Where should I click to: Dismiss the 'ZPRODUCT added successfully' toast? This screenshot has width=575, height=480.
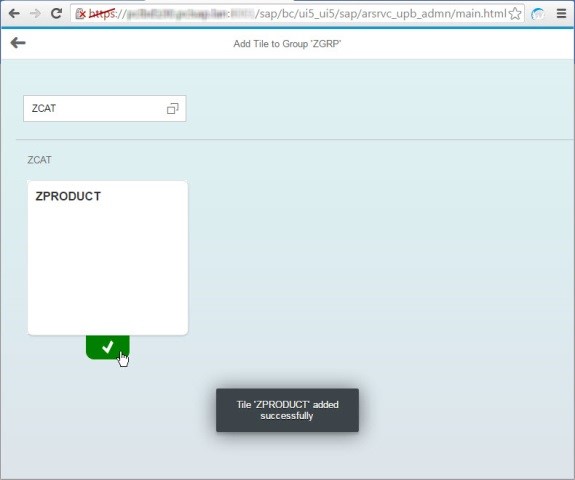287,410
